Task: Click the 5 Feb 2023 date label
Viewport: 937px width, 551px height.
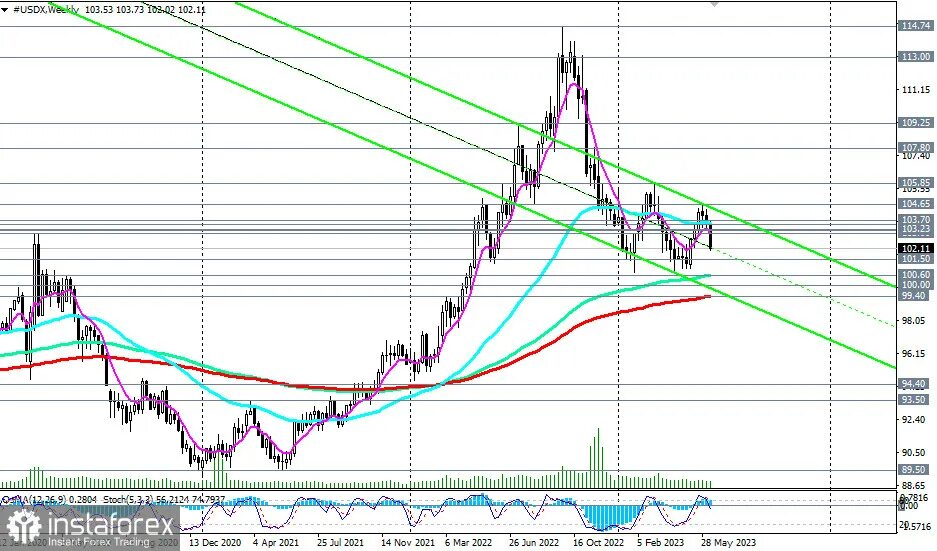Action: (x=660, y=543)
